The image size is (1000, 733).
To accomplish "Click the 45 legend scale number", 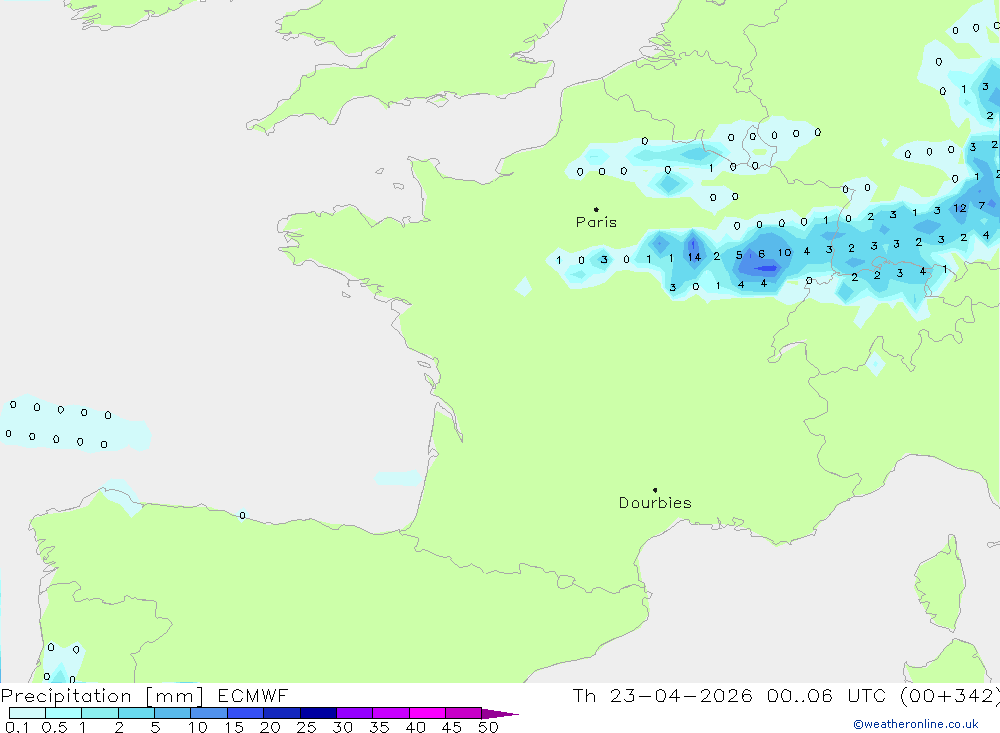I will [452, 727].
